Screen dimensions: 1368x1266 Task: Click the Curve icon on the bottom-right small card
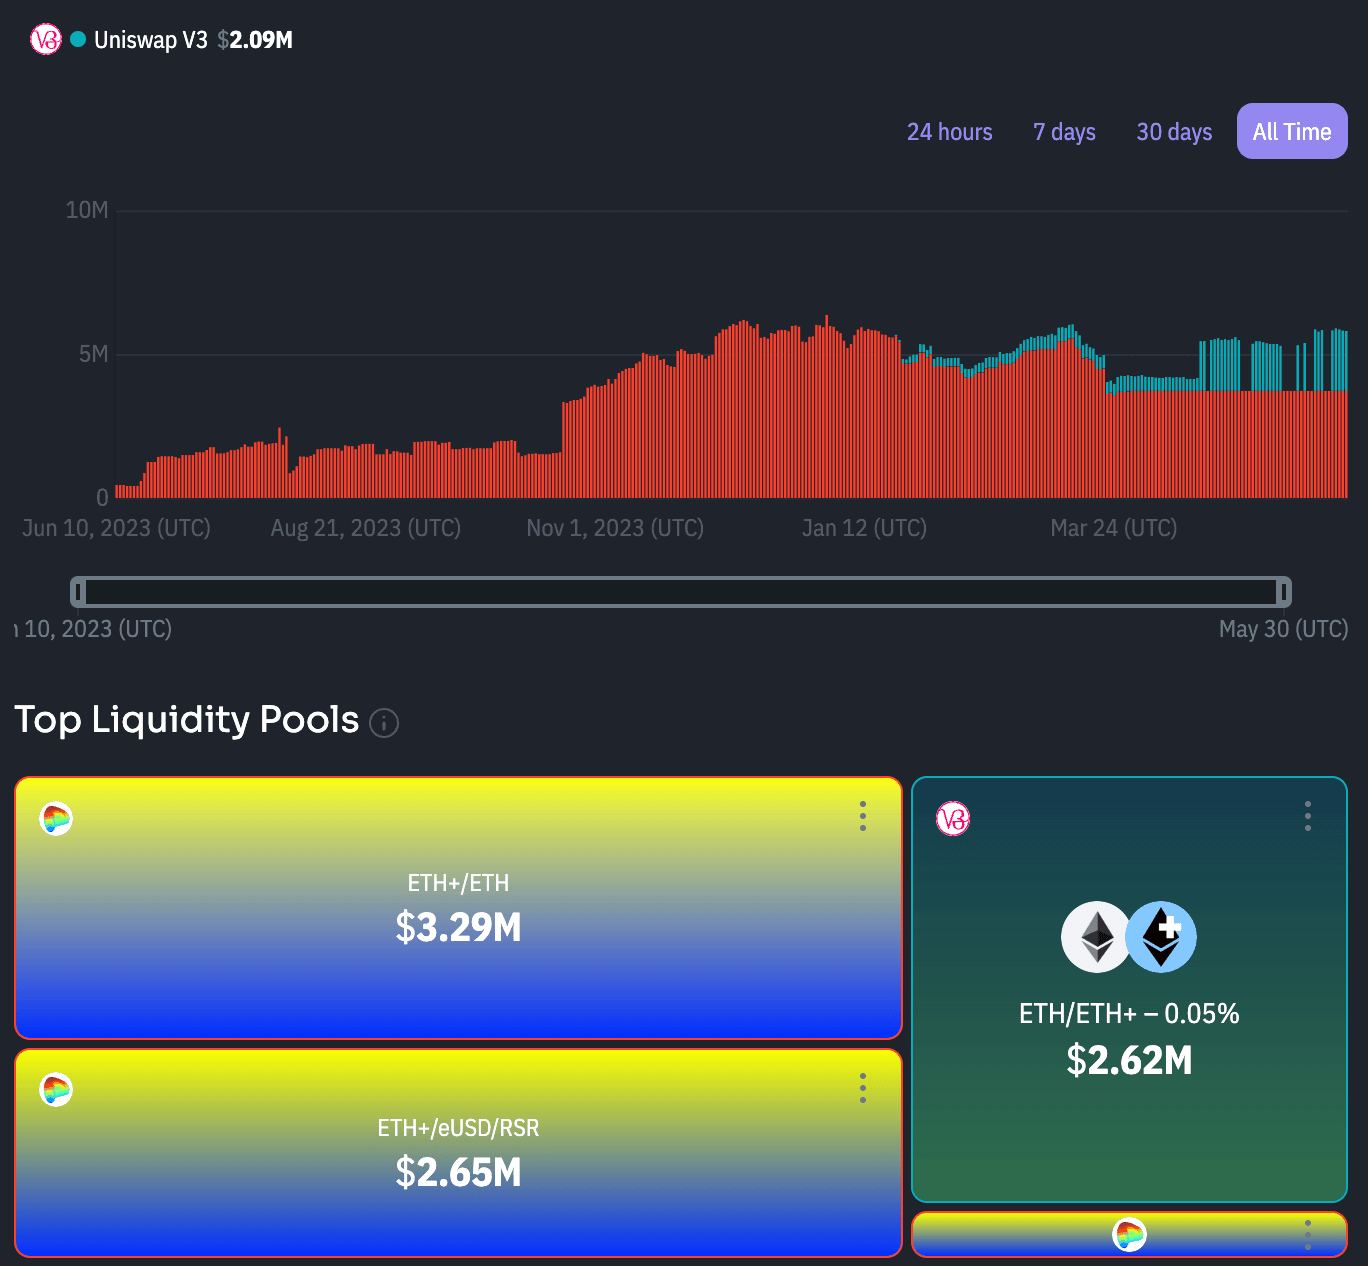coord(1129,1235)
